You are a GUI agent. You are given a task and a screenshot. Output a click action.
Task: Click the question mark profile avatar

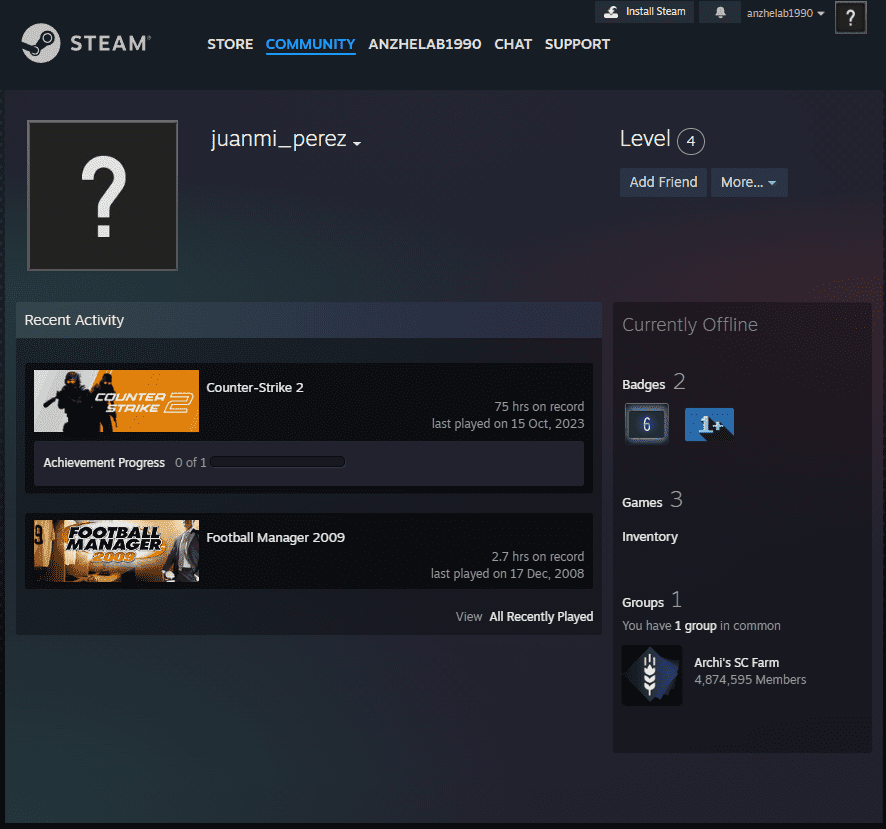click(102, 195)
